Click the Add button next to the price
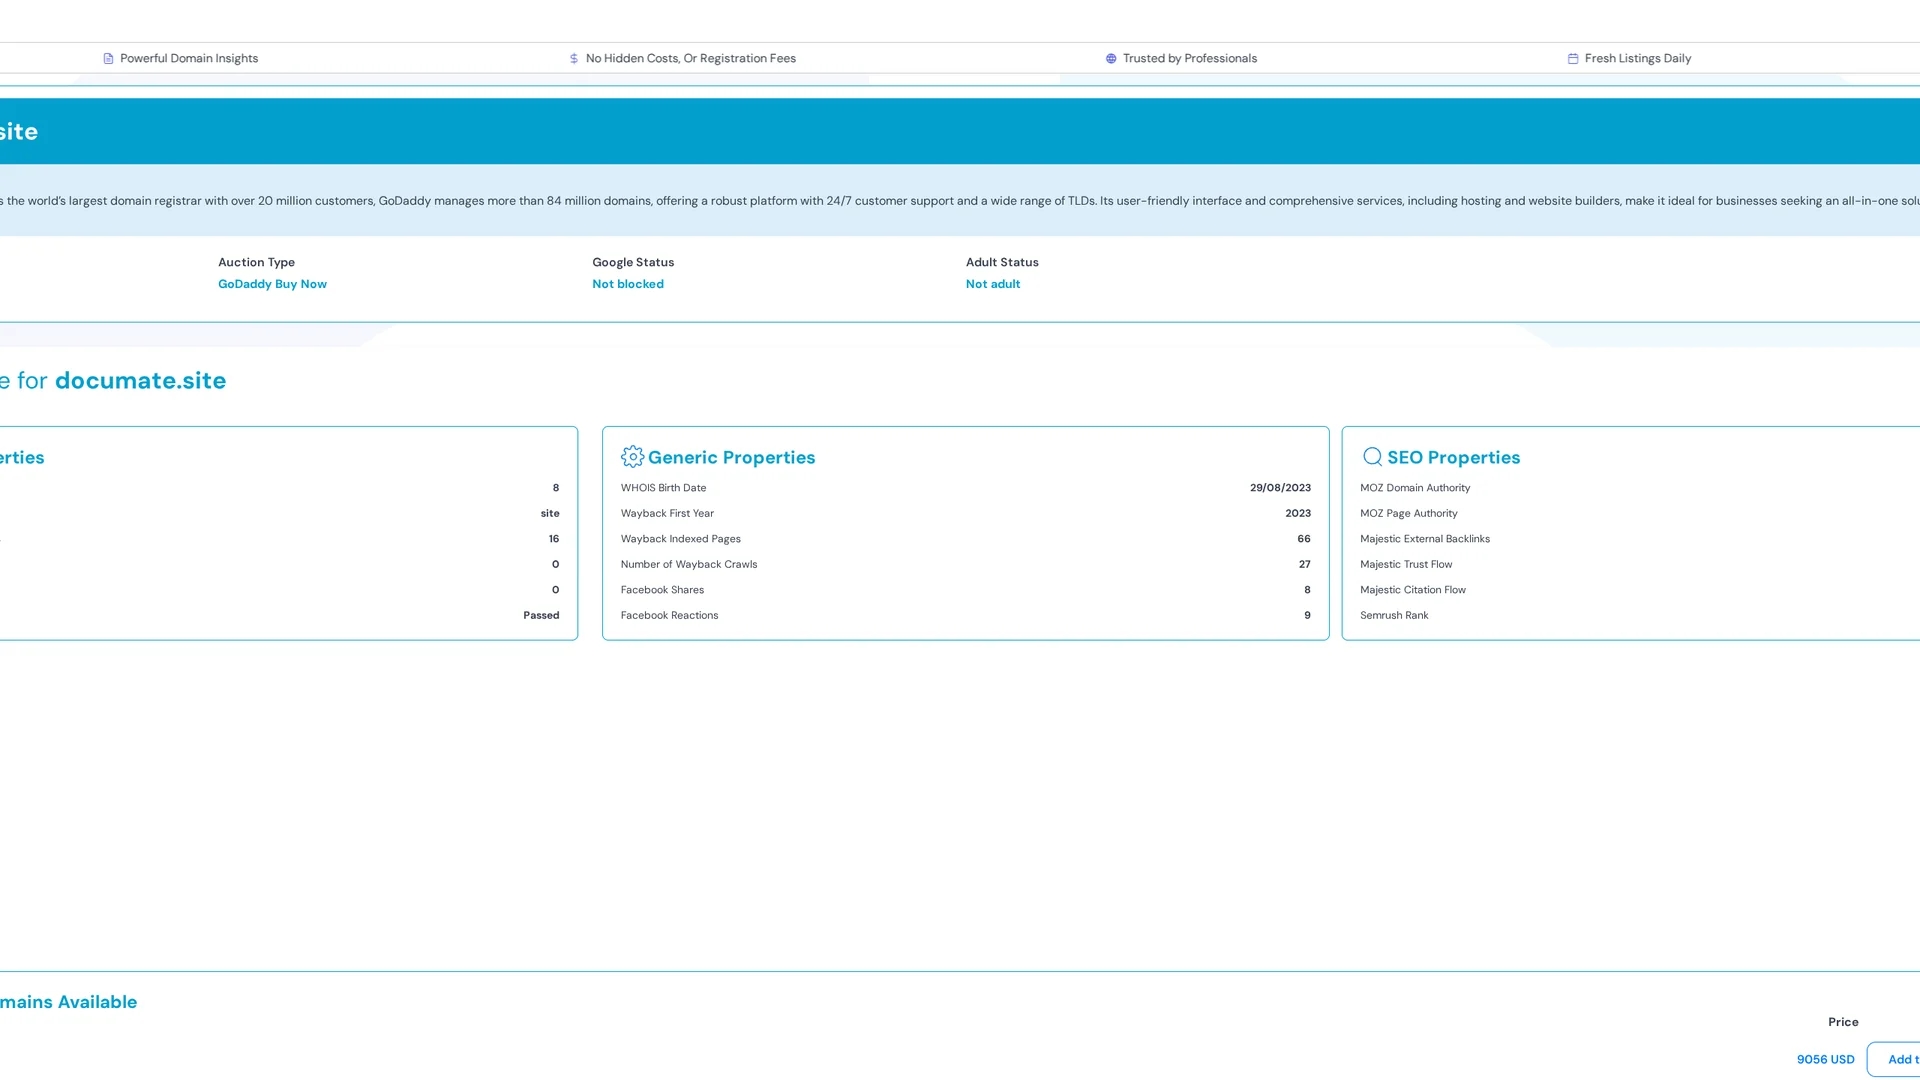This screenshot has height=1080, width=1920. click(x=1894, y=1059)
